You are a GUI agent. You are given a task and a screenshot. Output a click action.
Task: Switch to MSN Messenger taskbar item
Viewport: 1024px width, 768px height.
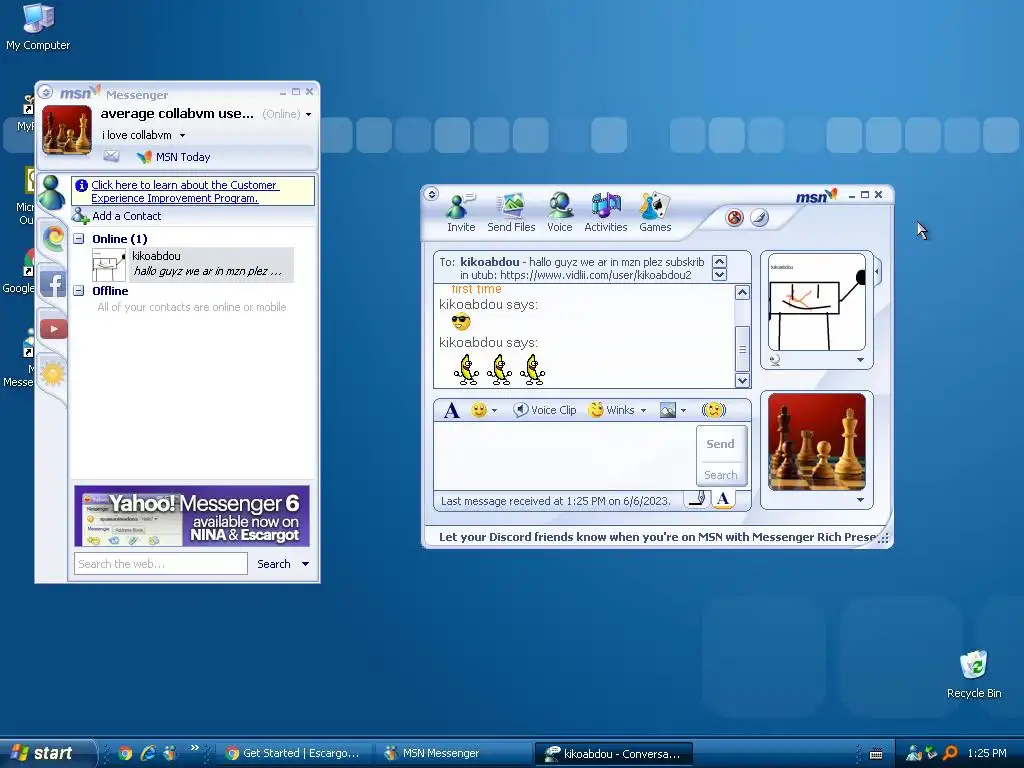[455, 753]
